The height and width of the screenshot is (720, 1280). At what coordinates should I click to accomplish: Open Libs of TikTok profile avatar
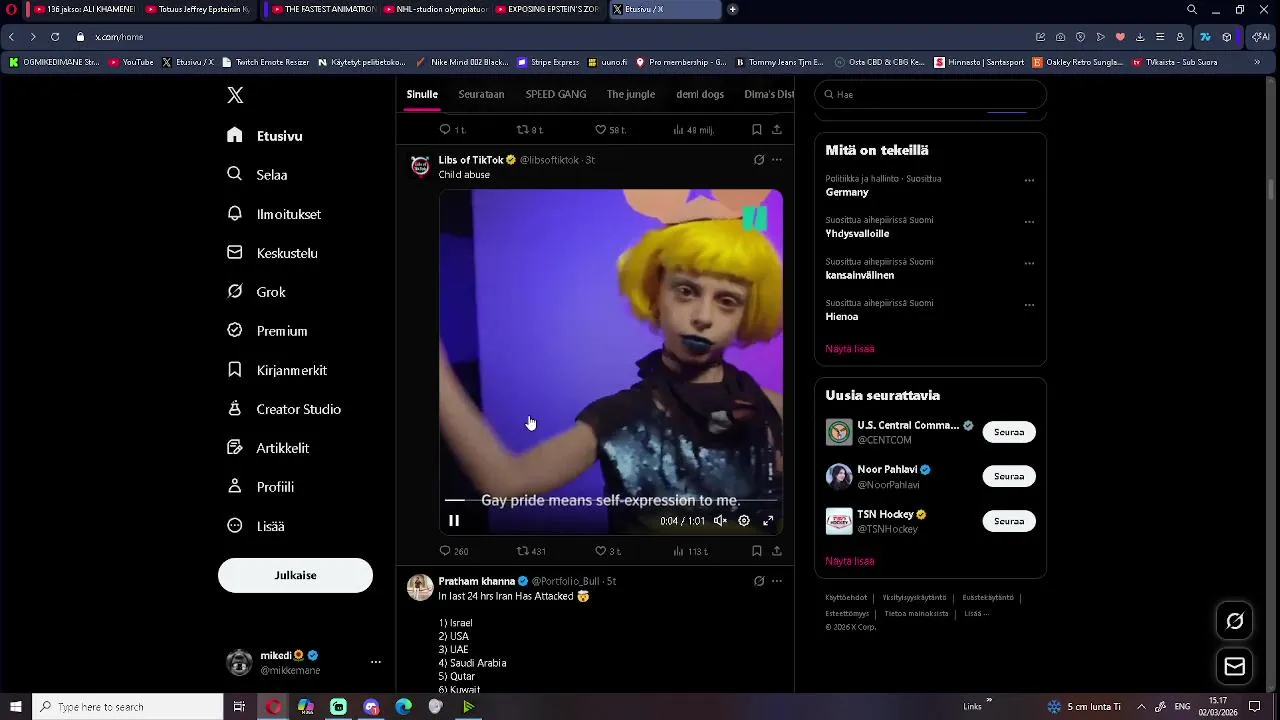click(420, 166)
